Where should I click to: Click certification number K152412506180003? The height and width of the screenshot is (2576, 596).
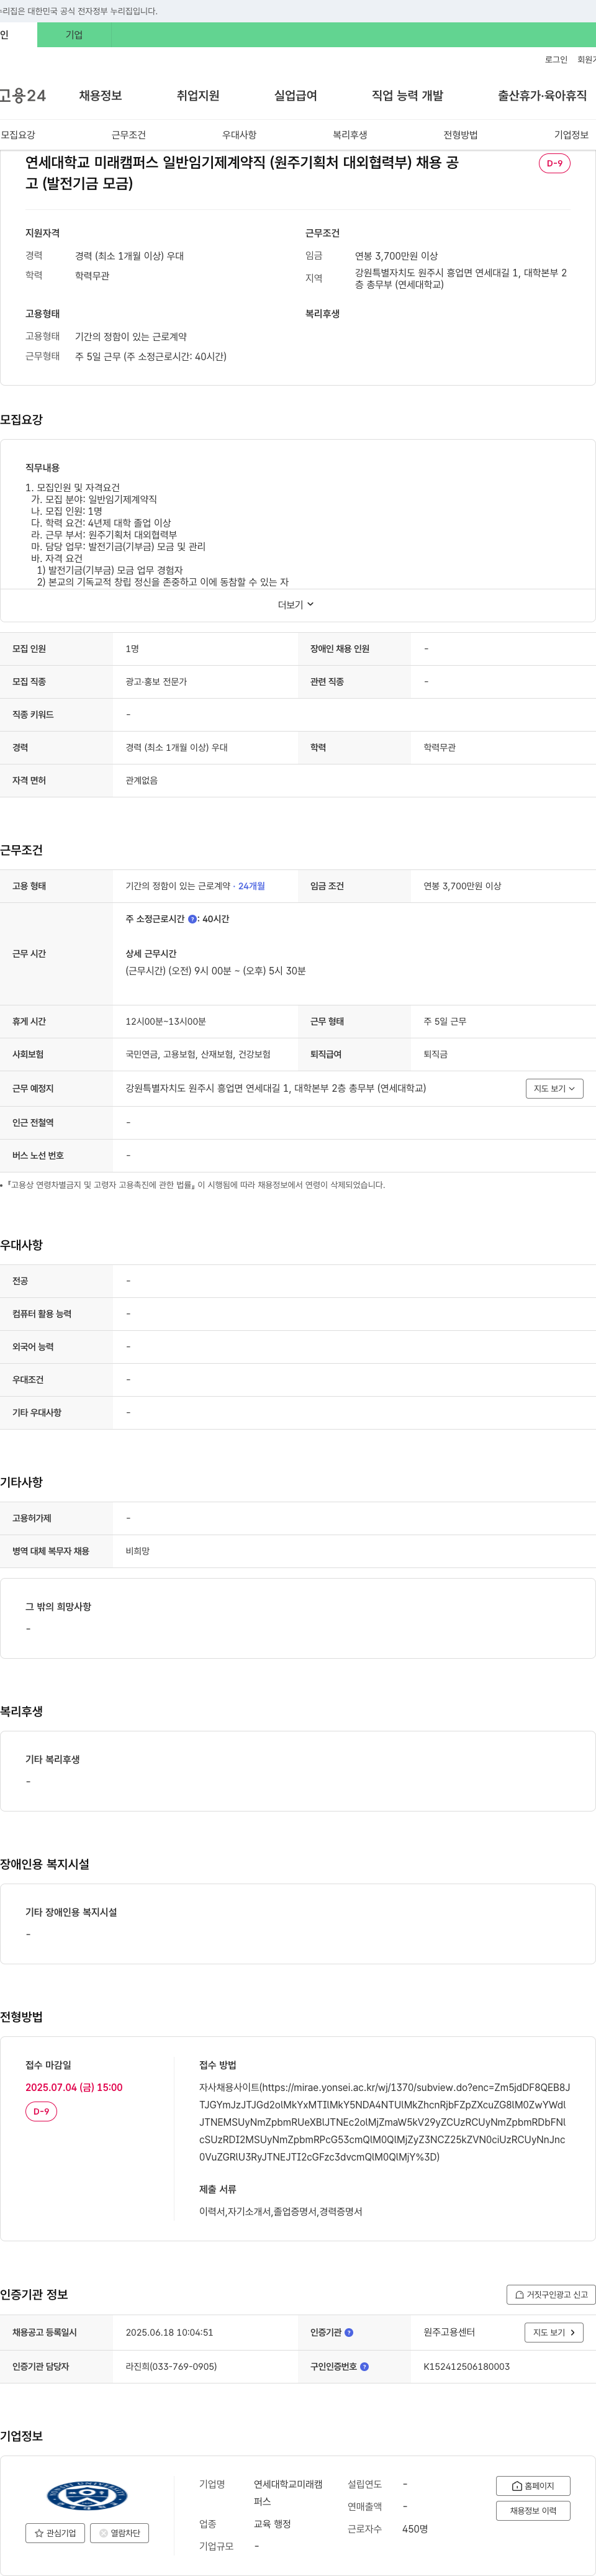(466, 2366)
